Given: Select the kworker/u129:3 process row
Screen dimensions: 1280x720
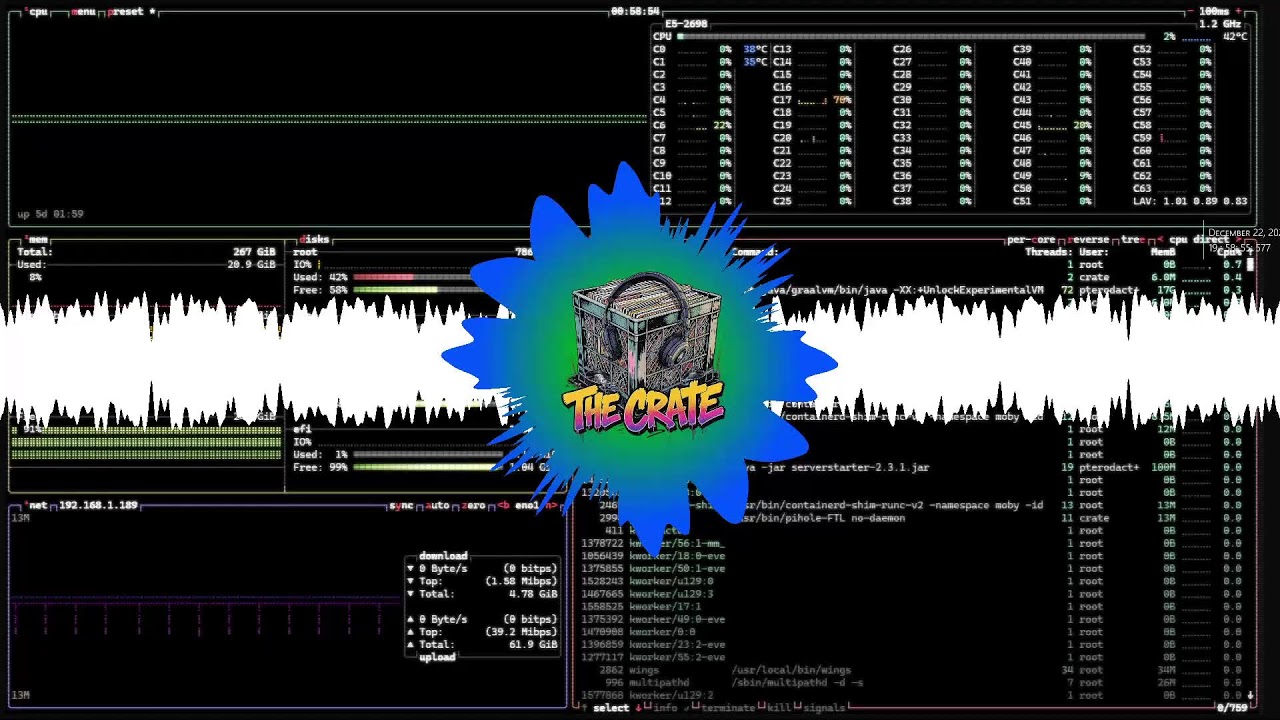Looking at the screenshot, I should tap(913, 594).
